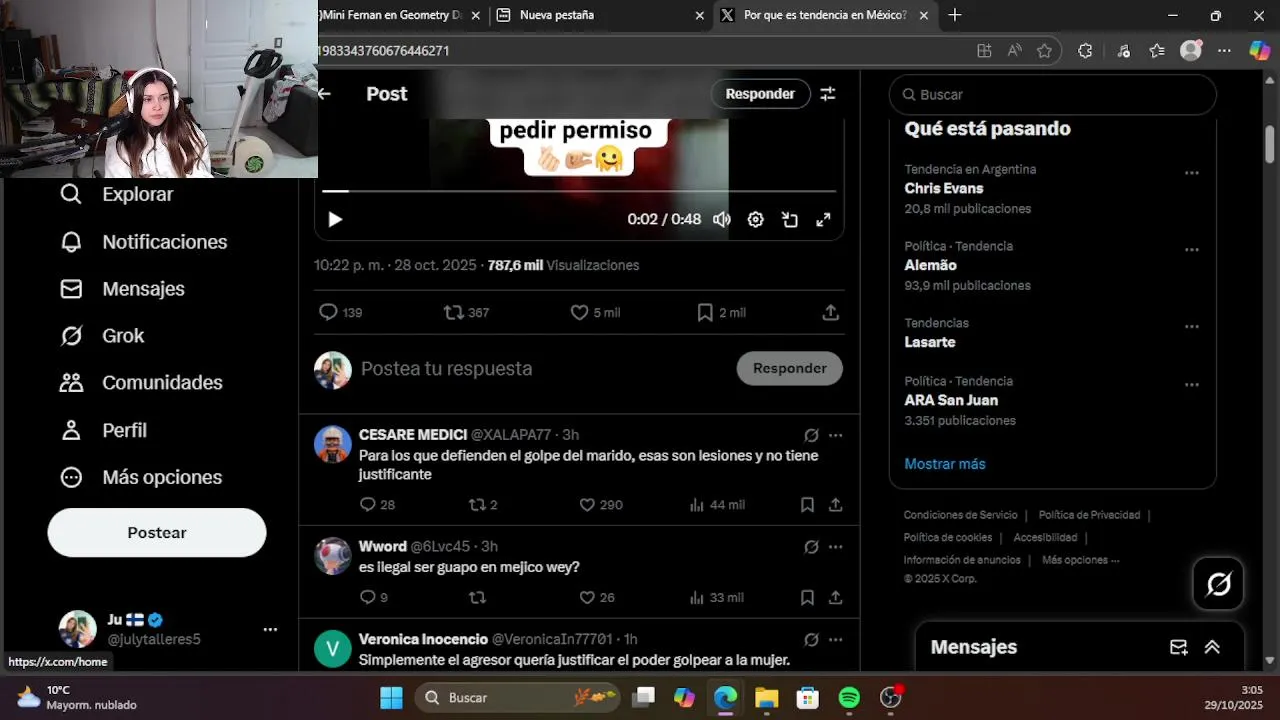
Task: Open a new browser tab
Action: (955, 15)
